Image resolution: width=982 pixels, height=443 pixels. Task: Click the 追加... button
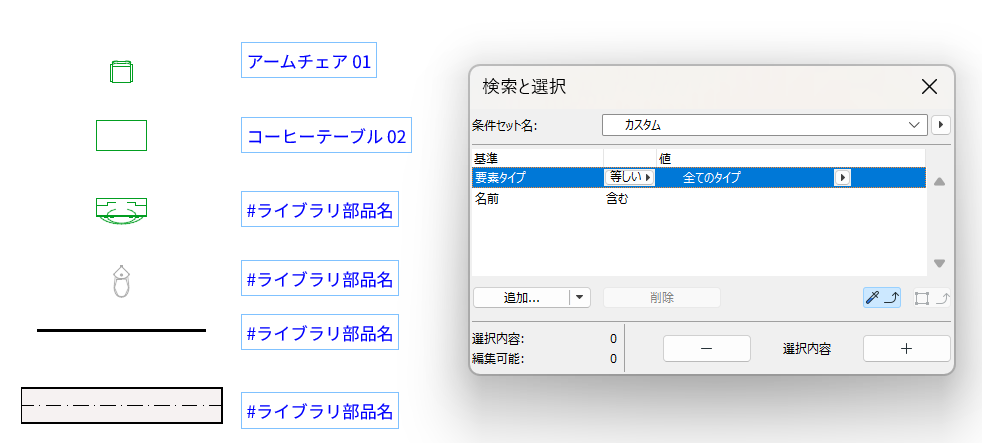coord(522,298)
